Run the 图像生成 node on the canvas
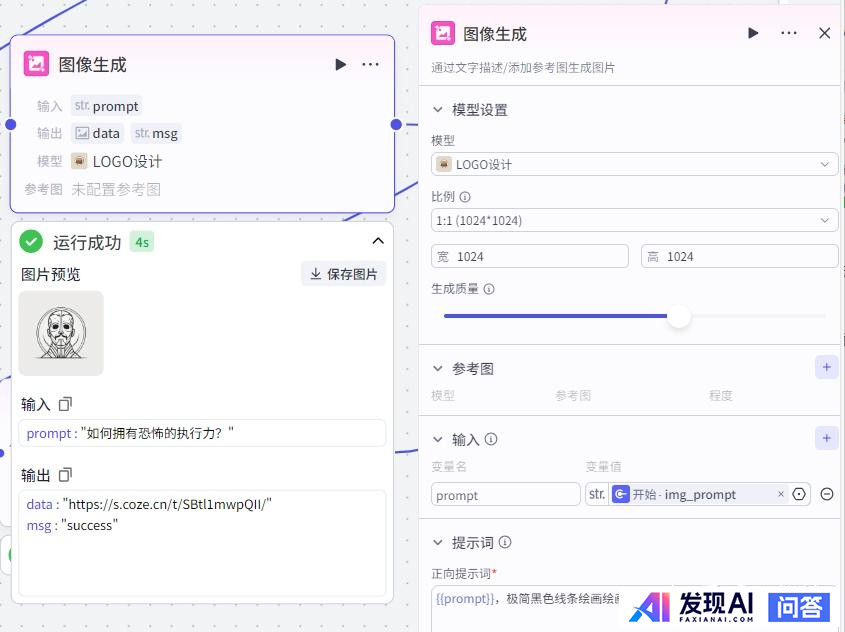 click(340, 65)
